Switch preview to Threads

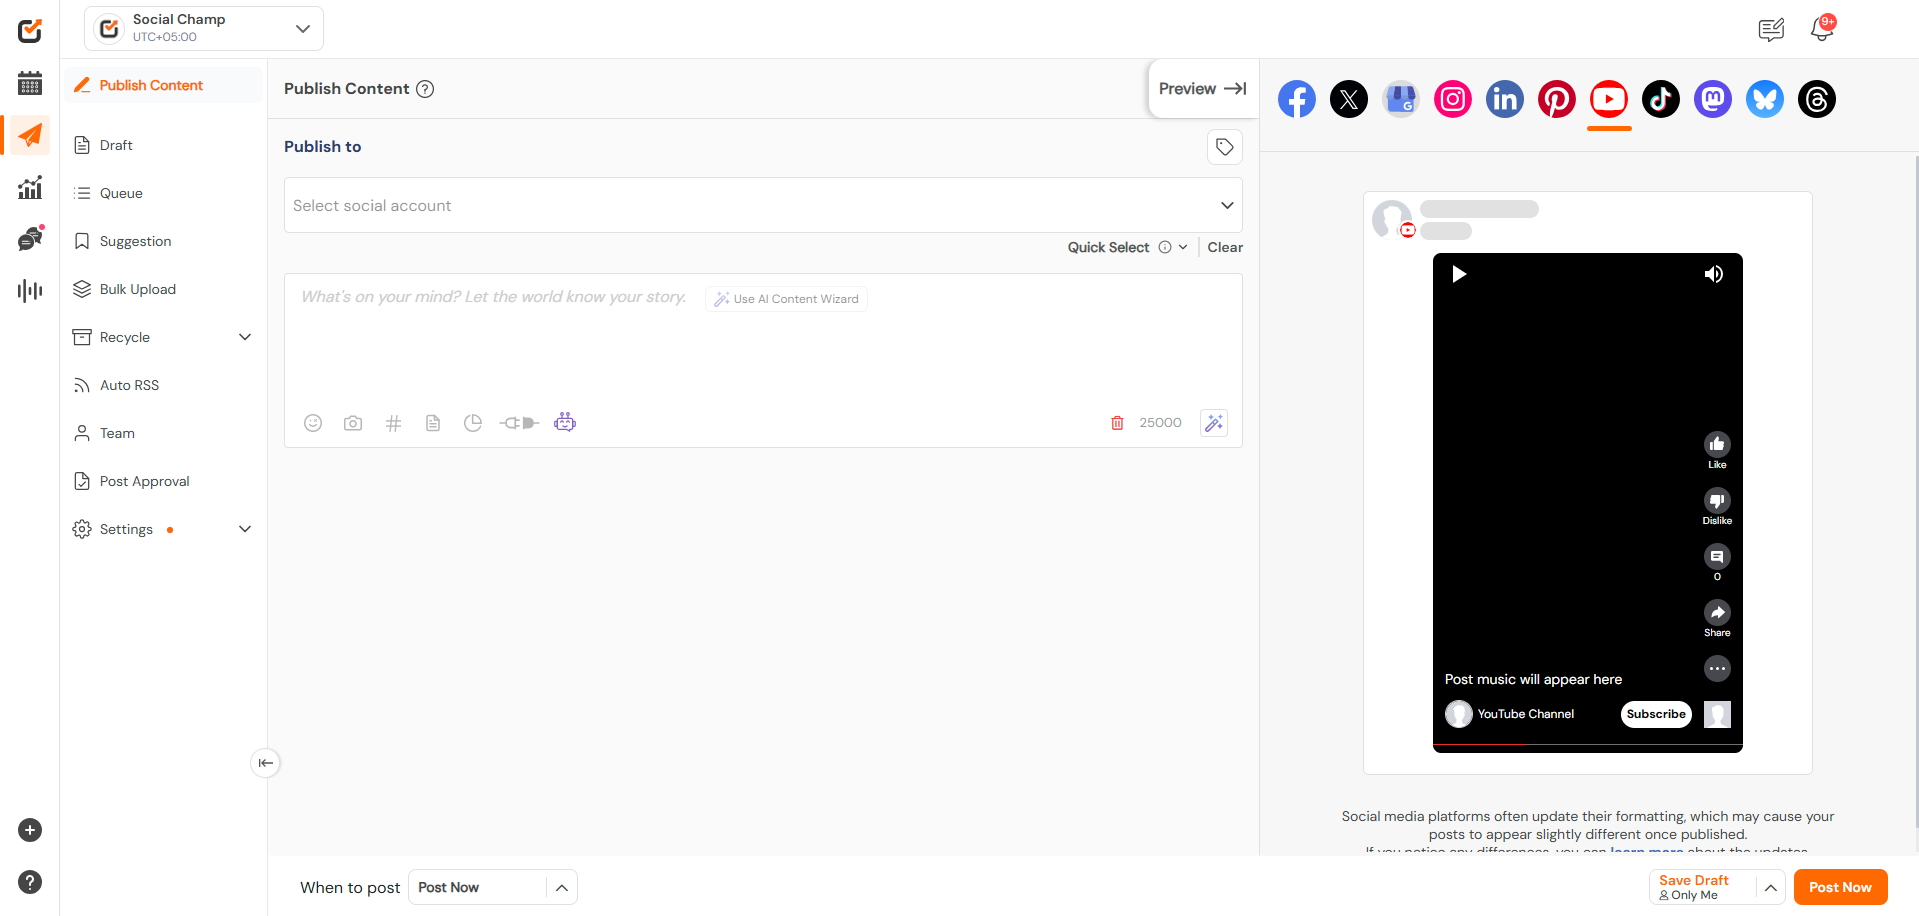[x=1817, y=99]
